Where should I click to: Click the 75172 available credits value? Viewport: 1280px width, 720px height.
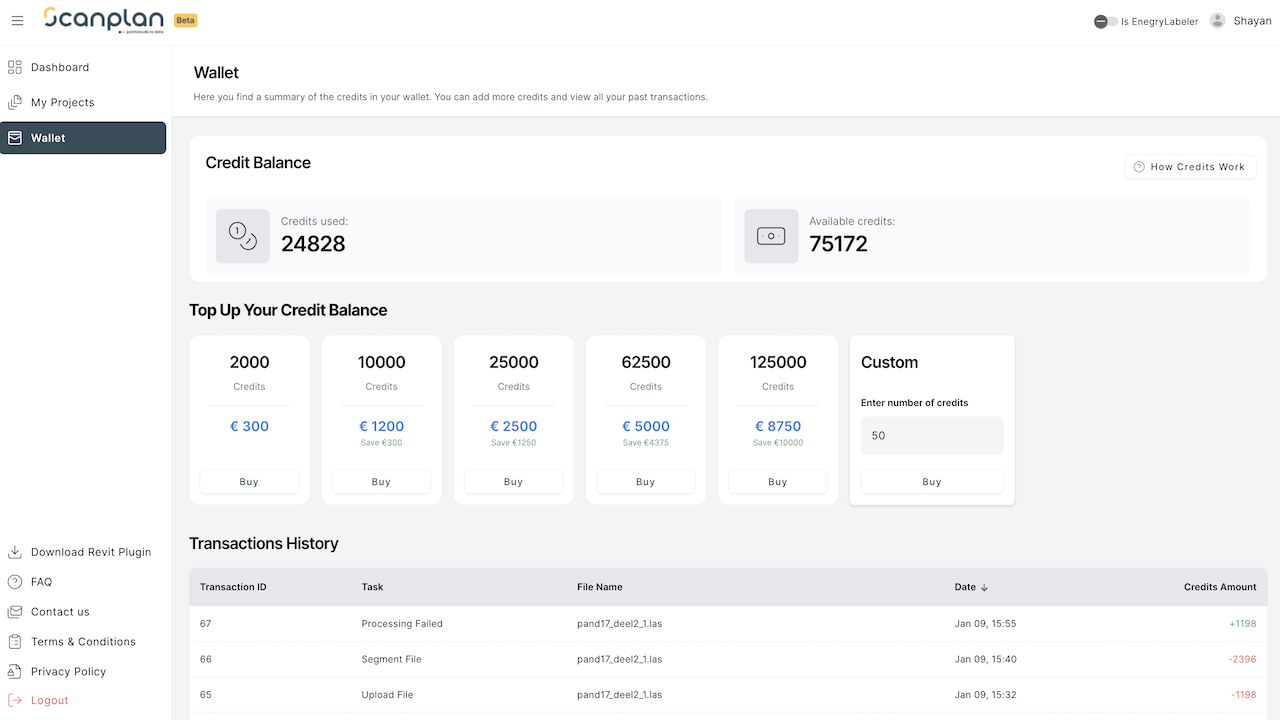click(x=838, y=244)
